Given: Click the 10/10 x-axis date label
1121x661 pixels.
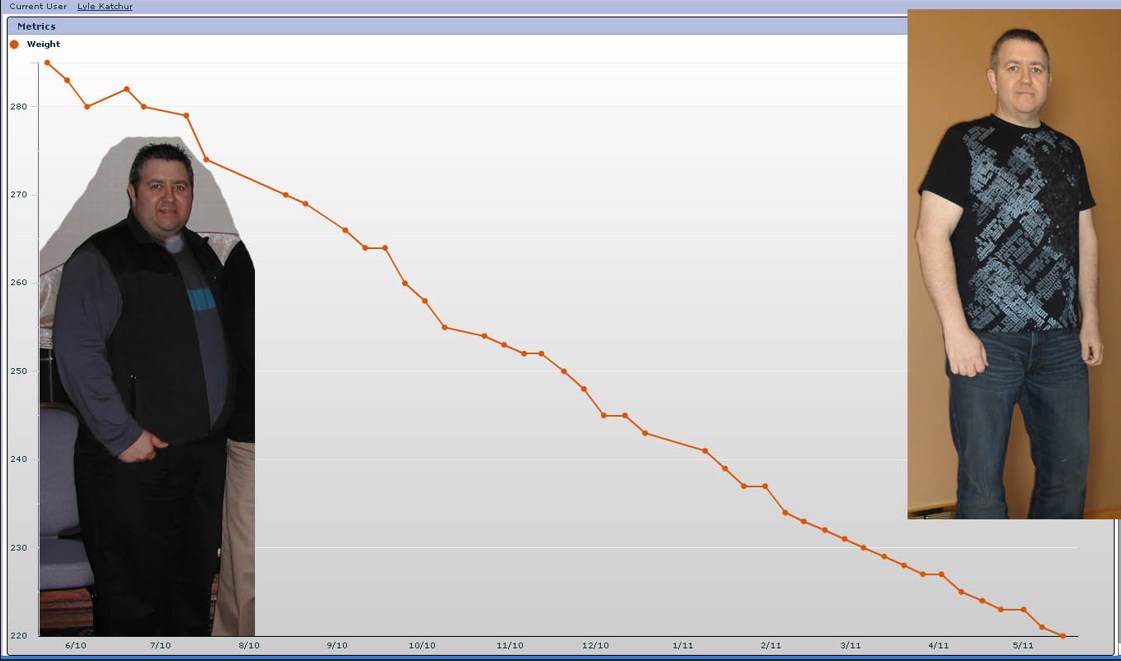Looking at the screenshot, I should (422, 646).
